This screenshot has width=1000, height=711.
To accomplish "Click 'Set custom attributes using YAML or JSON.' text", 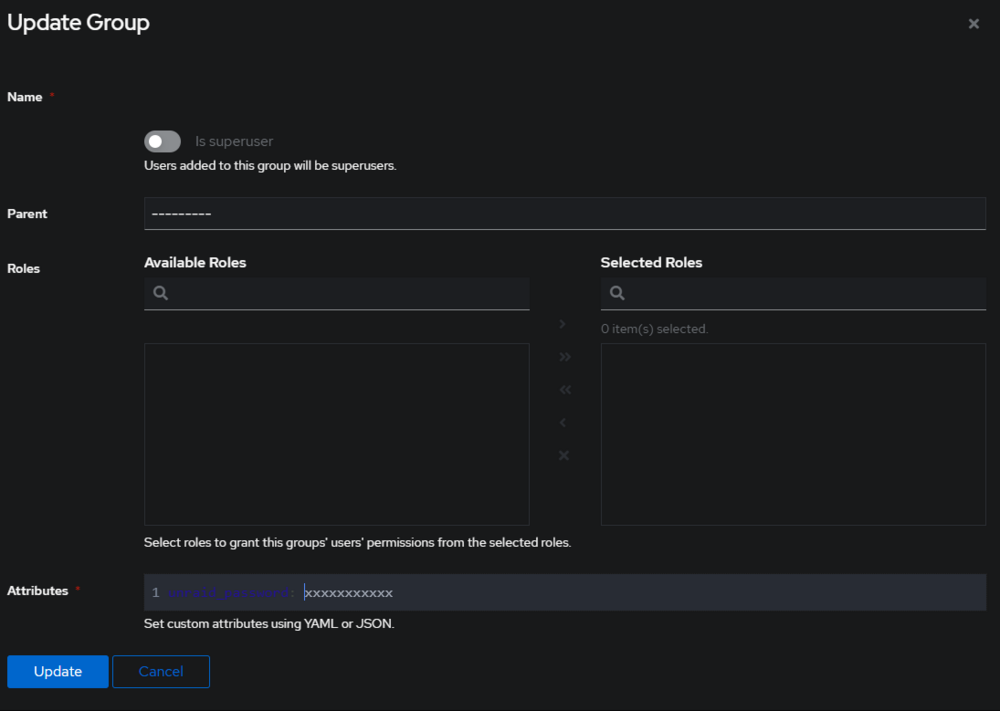I will click(x=269, y=624).
